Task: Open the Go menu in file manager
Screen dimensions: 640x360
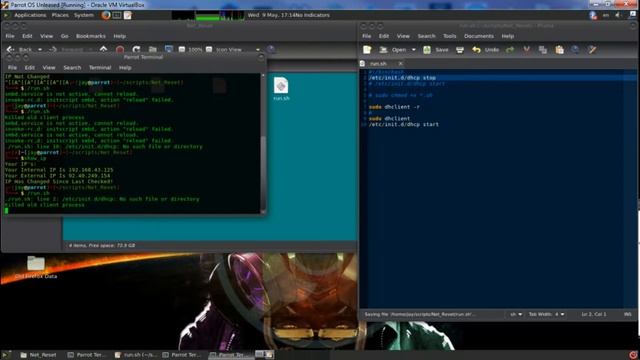Action: [64, 36]
